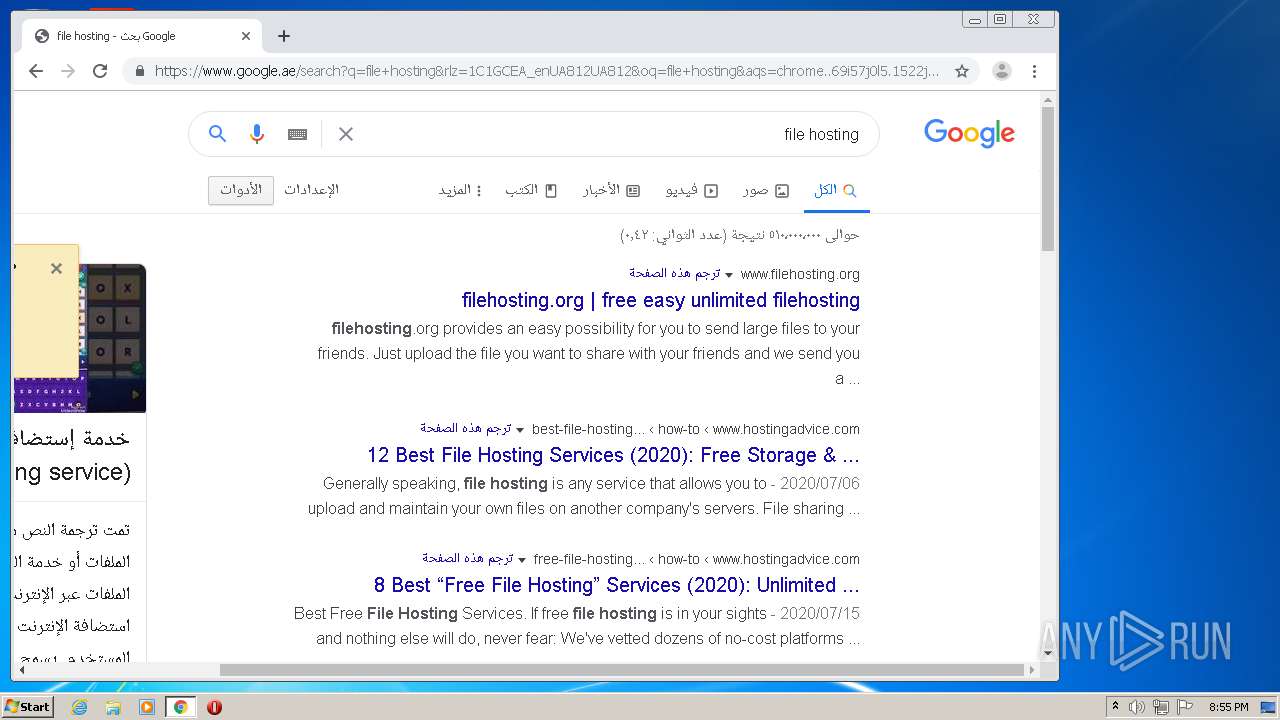The width and height of the screenshot is (1280, 720).
Task: Open a new tab with the plus button
Action: click(x=284, y=36)
